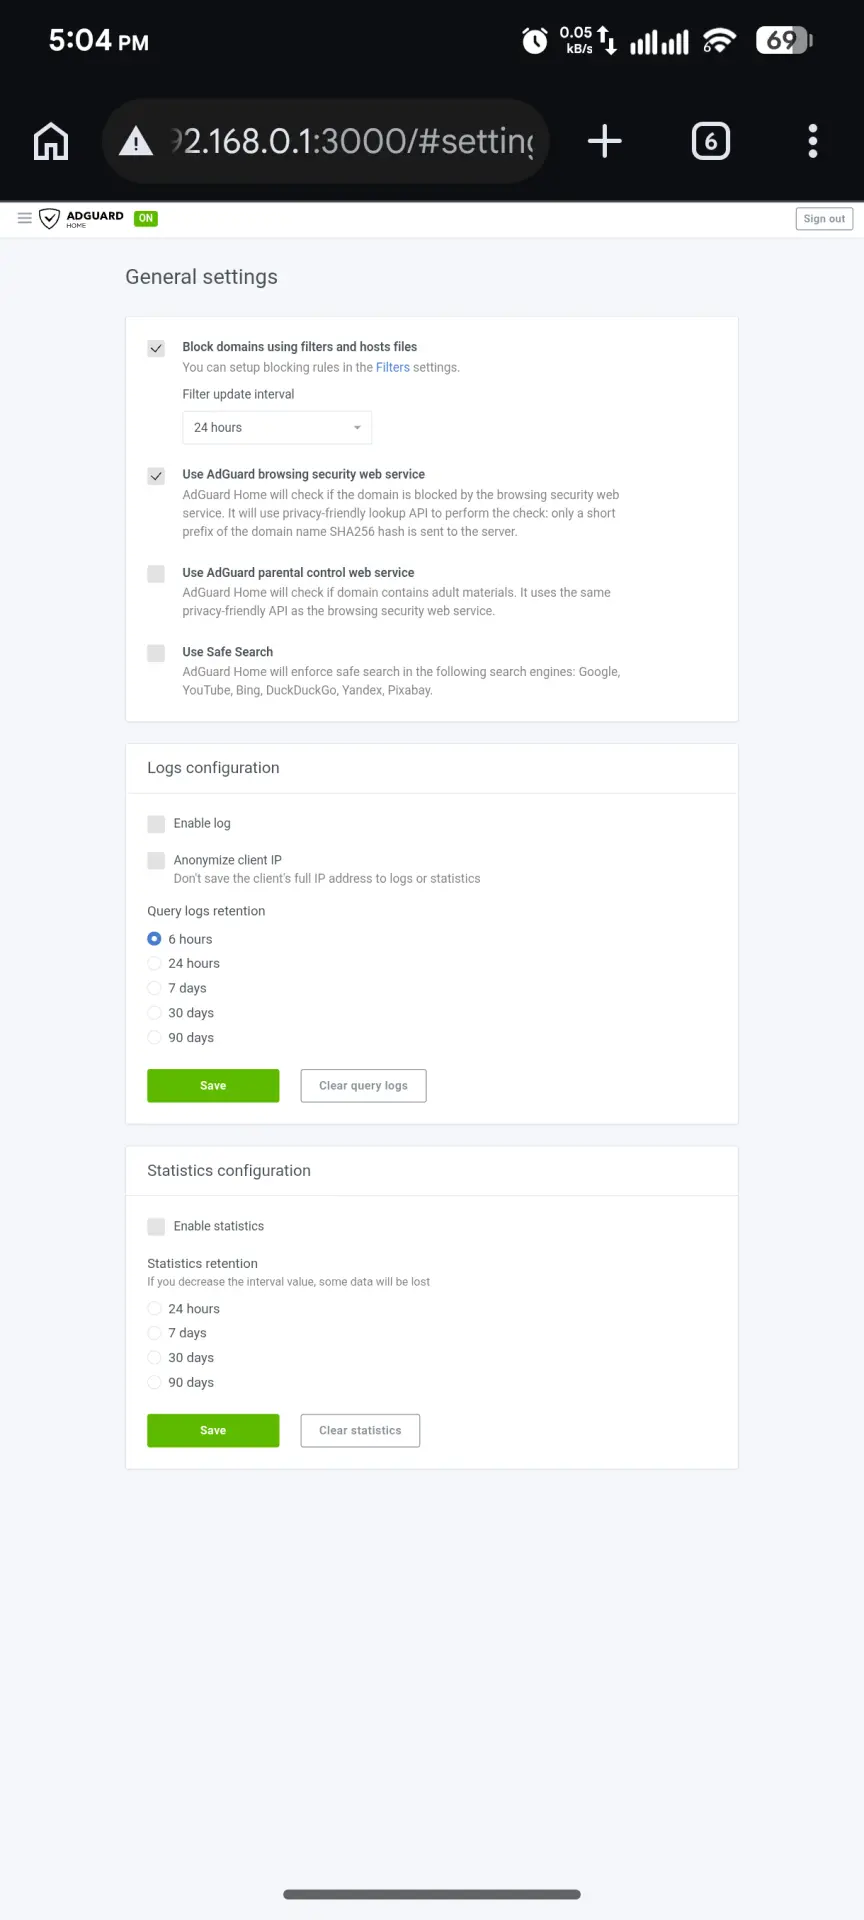Save the logs configuration
Image resolution: width=864 pixels, height=1920 pixels.
click(x=213, y=1086)
